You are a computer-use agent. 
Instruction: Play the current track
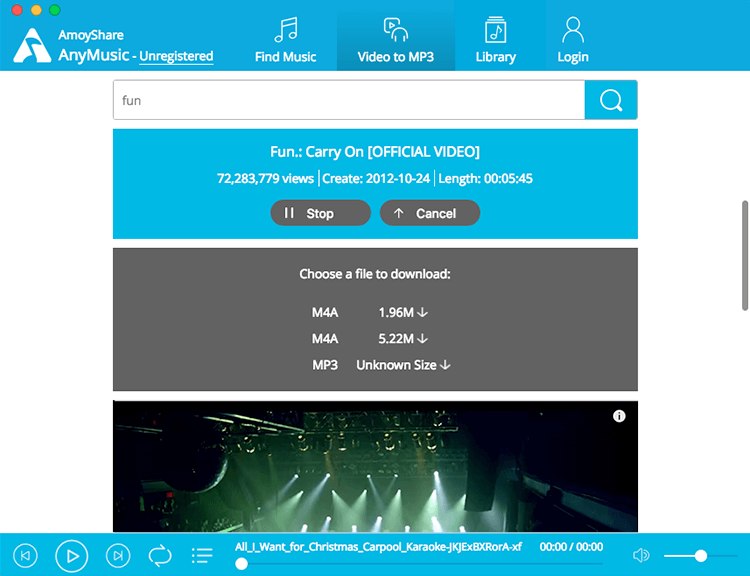pyautogui.click(x=72, y=556)
